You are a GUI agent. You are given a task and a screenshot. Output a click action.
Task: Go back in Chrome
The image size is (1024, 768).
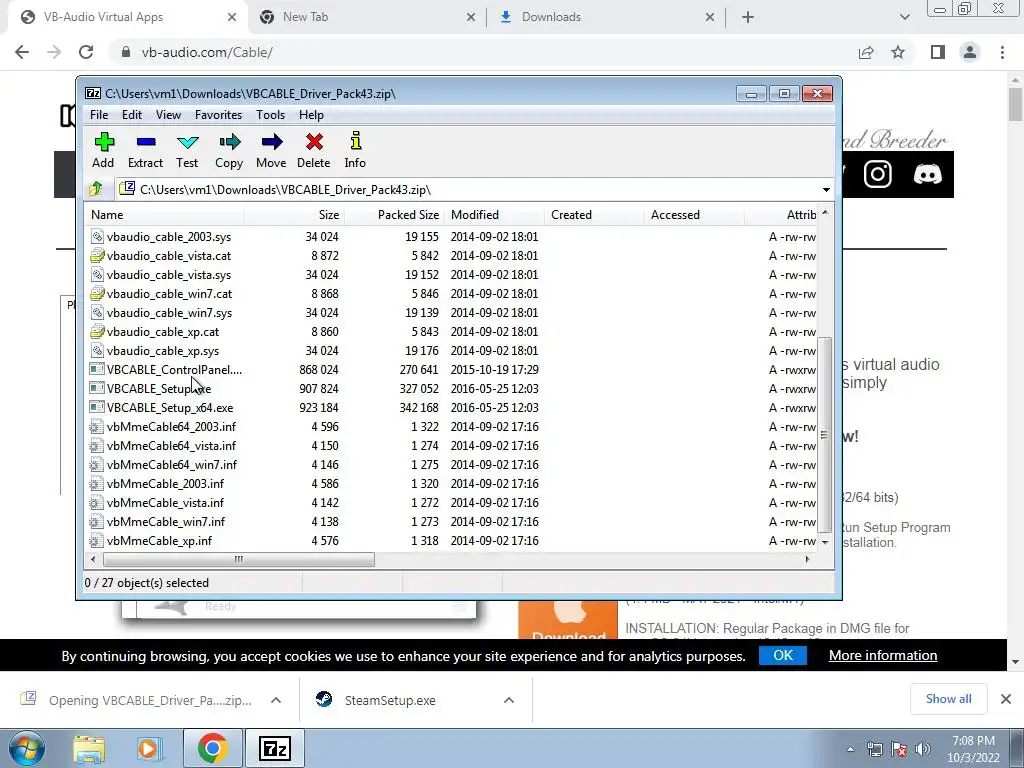pos(22,52)
